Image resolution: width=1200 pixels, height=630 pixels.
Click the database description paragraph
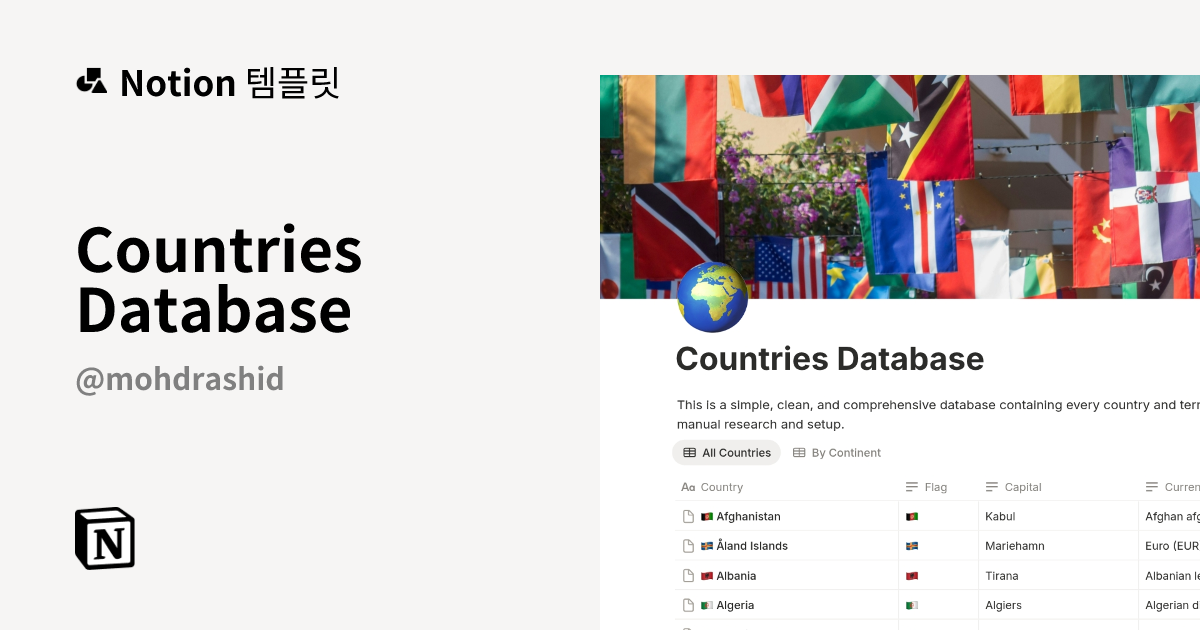[x=938, y=415]
